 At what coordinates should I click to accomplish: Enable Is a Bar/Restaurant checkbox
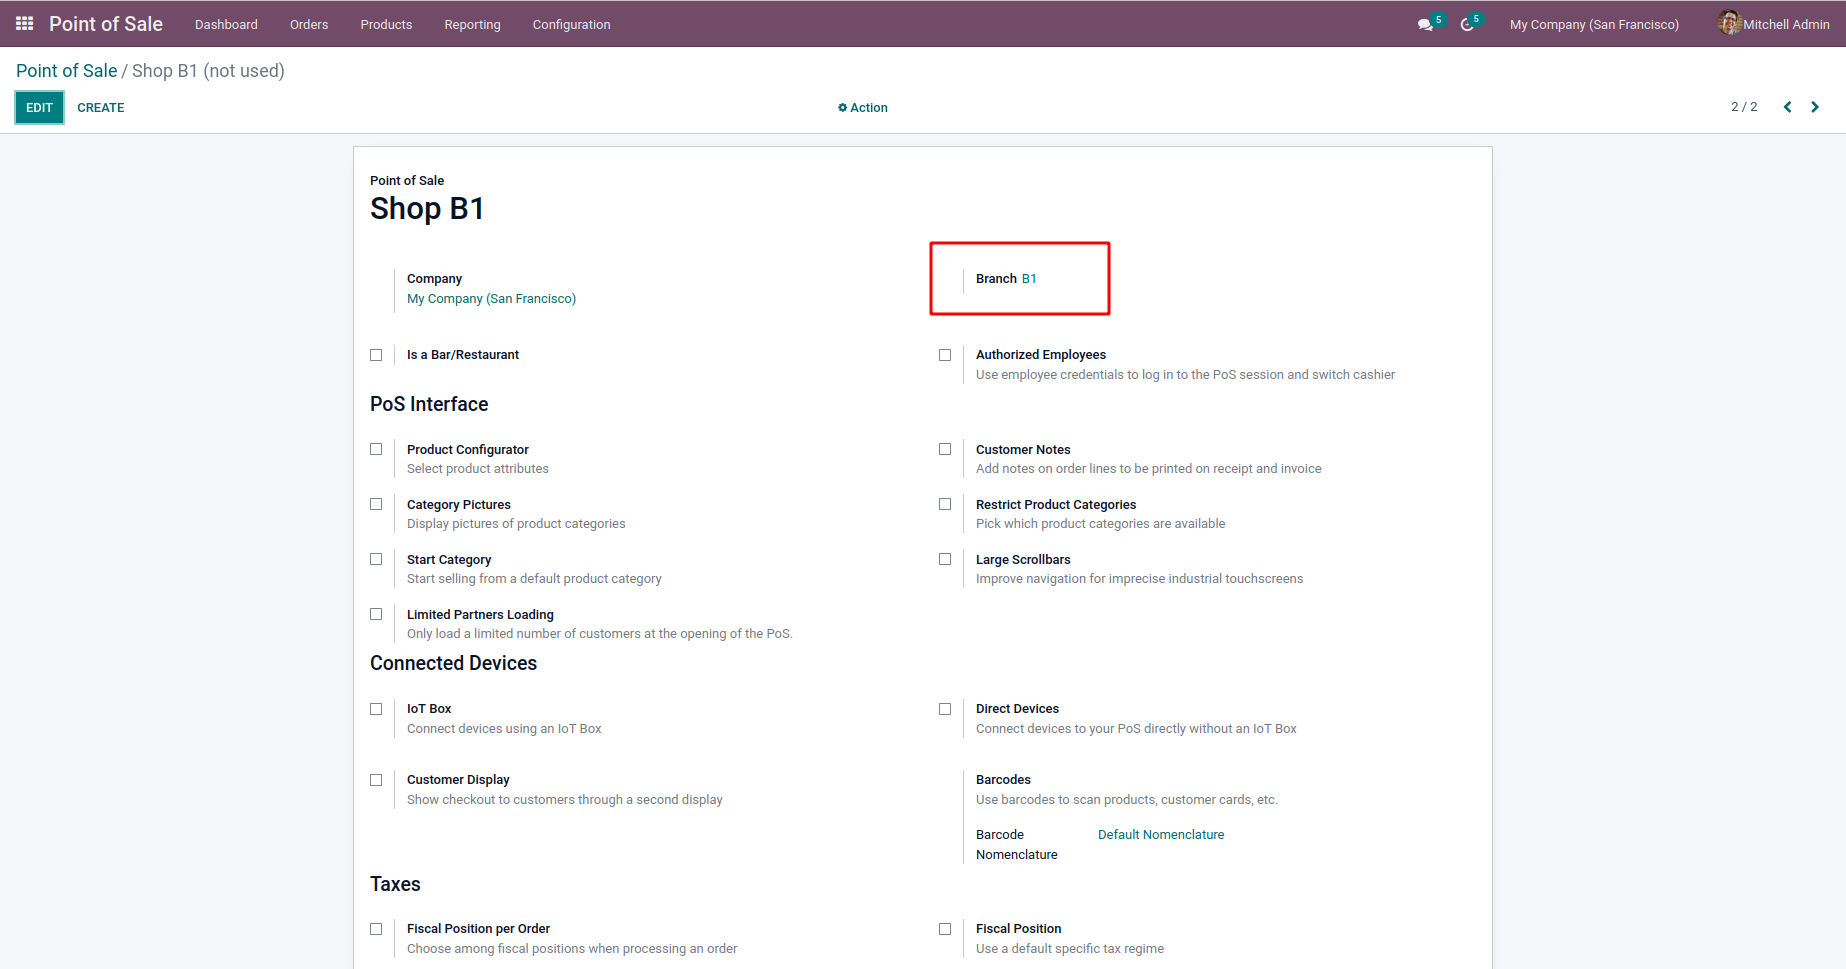[x=376, y=355]
